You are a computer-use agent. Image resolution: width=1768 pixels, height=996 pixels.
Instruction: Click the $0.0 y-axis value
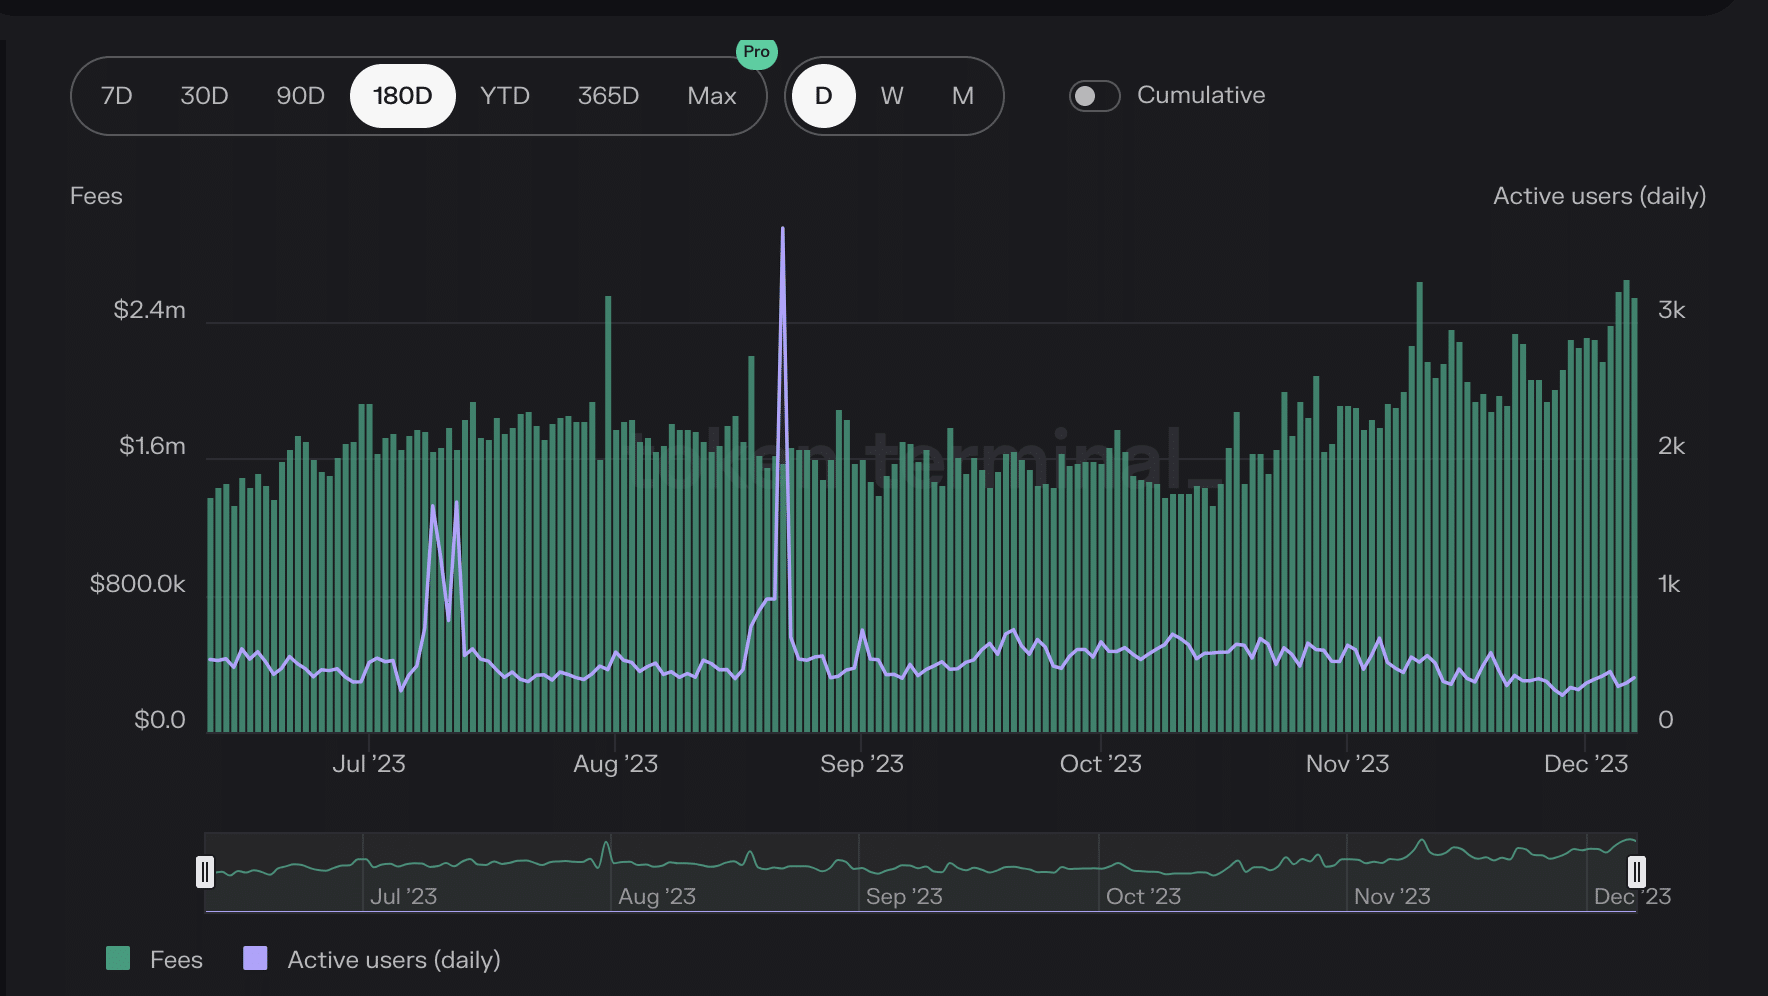160,720
